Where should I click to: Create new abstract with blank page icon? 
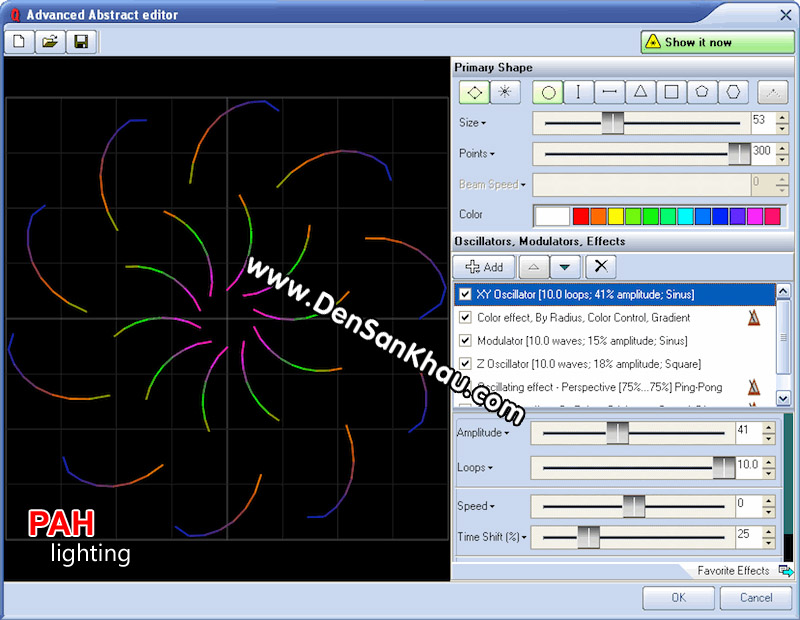19,41
